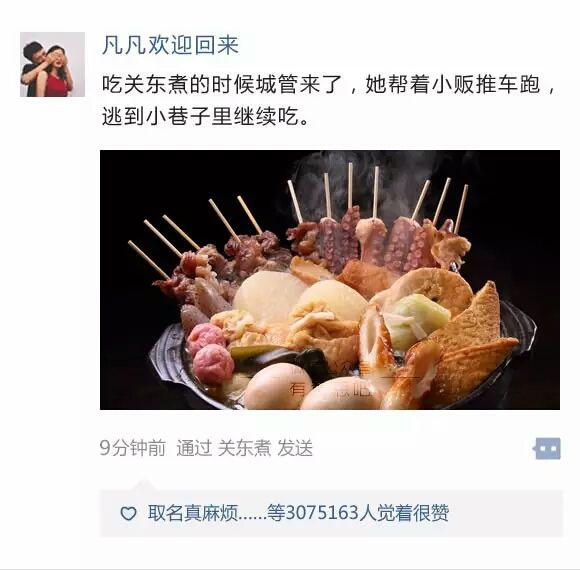The image size is (580, 570).
Task: Enlarge the oden hot pot photo
Action: [330, 280]
